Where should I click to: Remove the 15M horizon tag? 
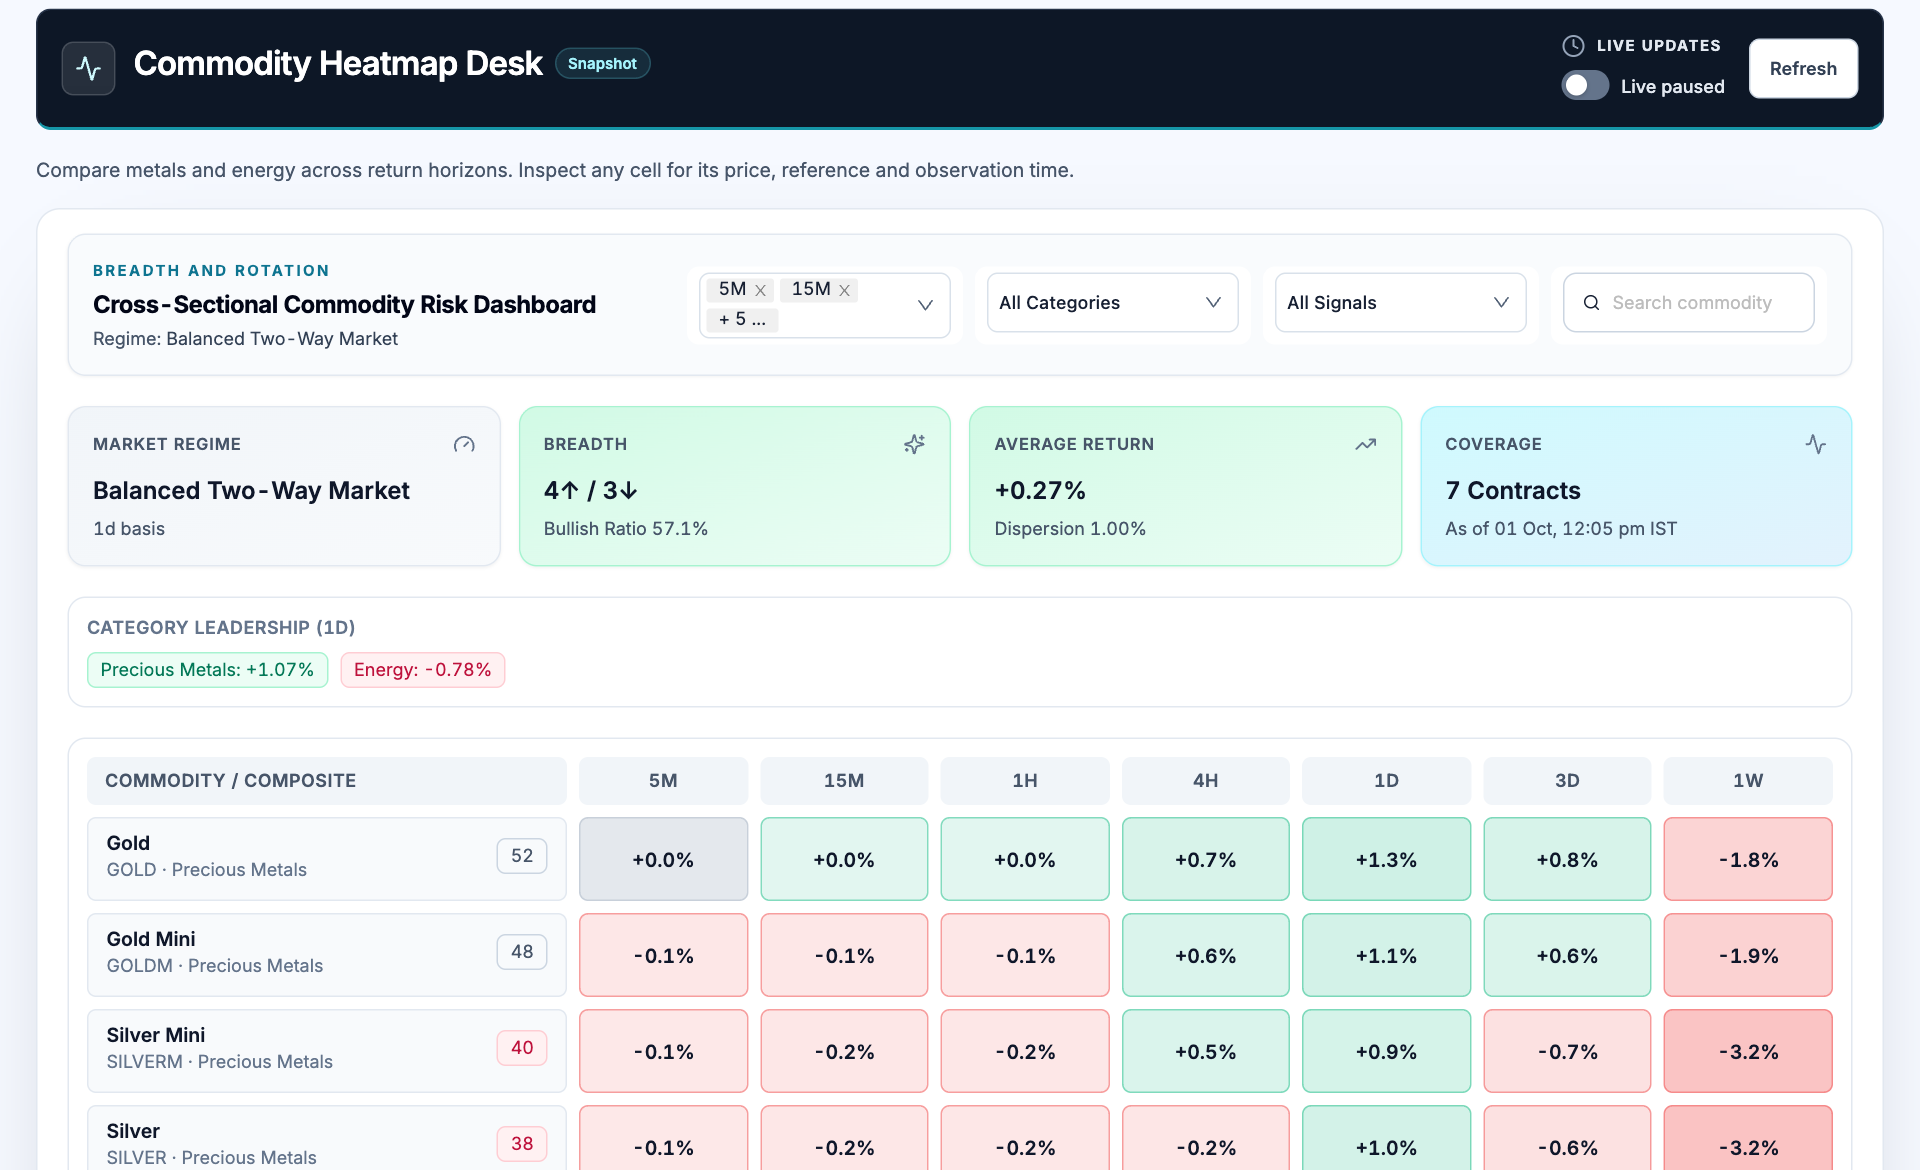[x=844, y=290]
